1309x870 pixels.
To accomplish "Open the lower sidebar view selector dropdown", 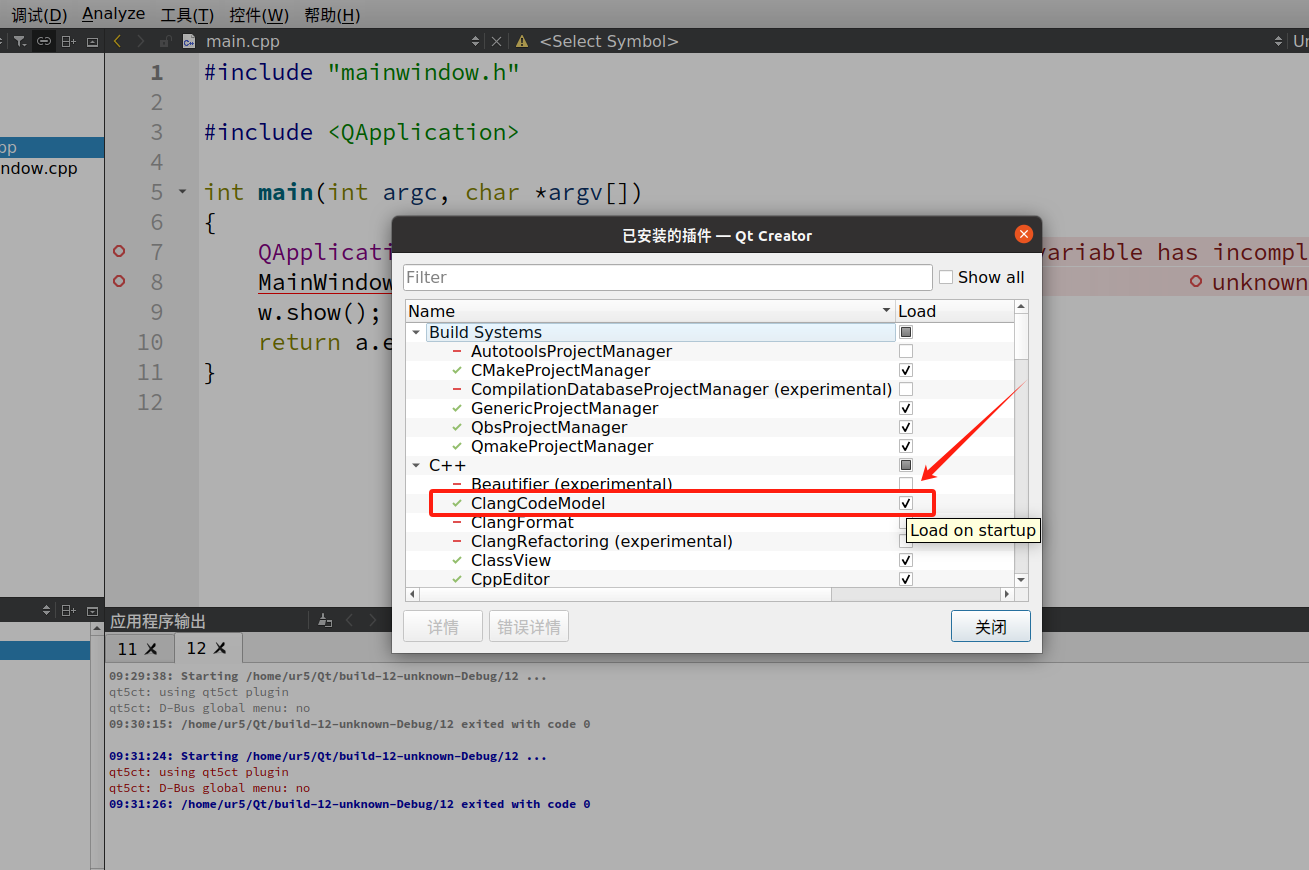I will 46,610.
